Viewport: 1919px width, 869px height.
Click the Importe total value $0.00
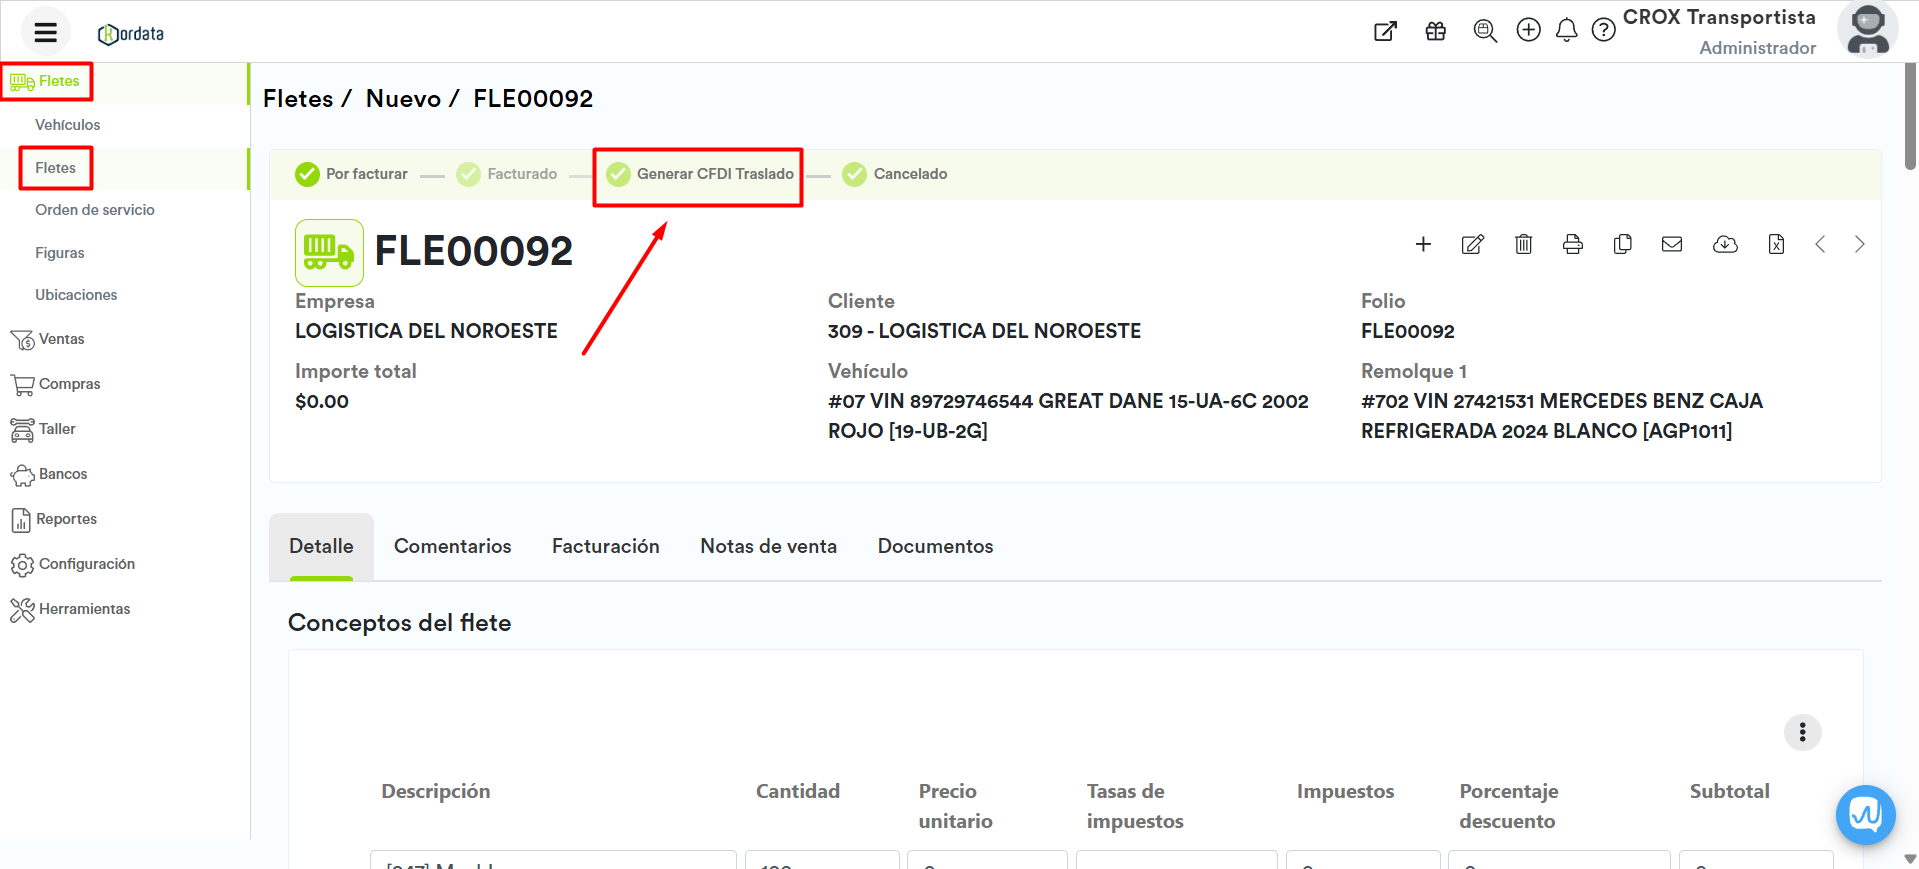coord(322,401)
